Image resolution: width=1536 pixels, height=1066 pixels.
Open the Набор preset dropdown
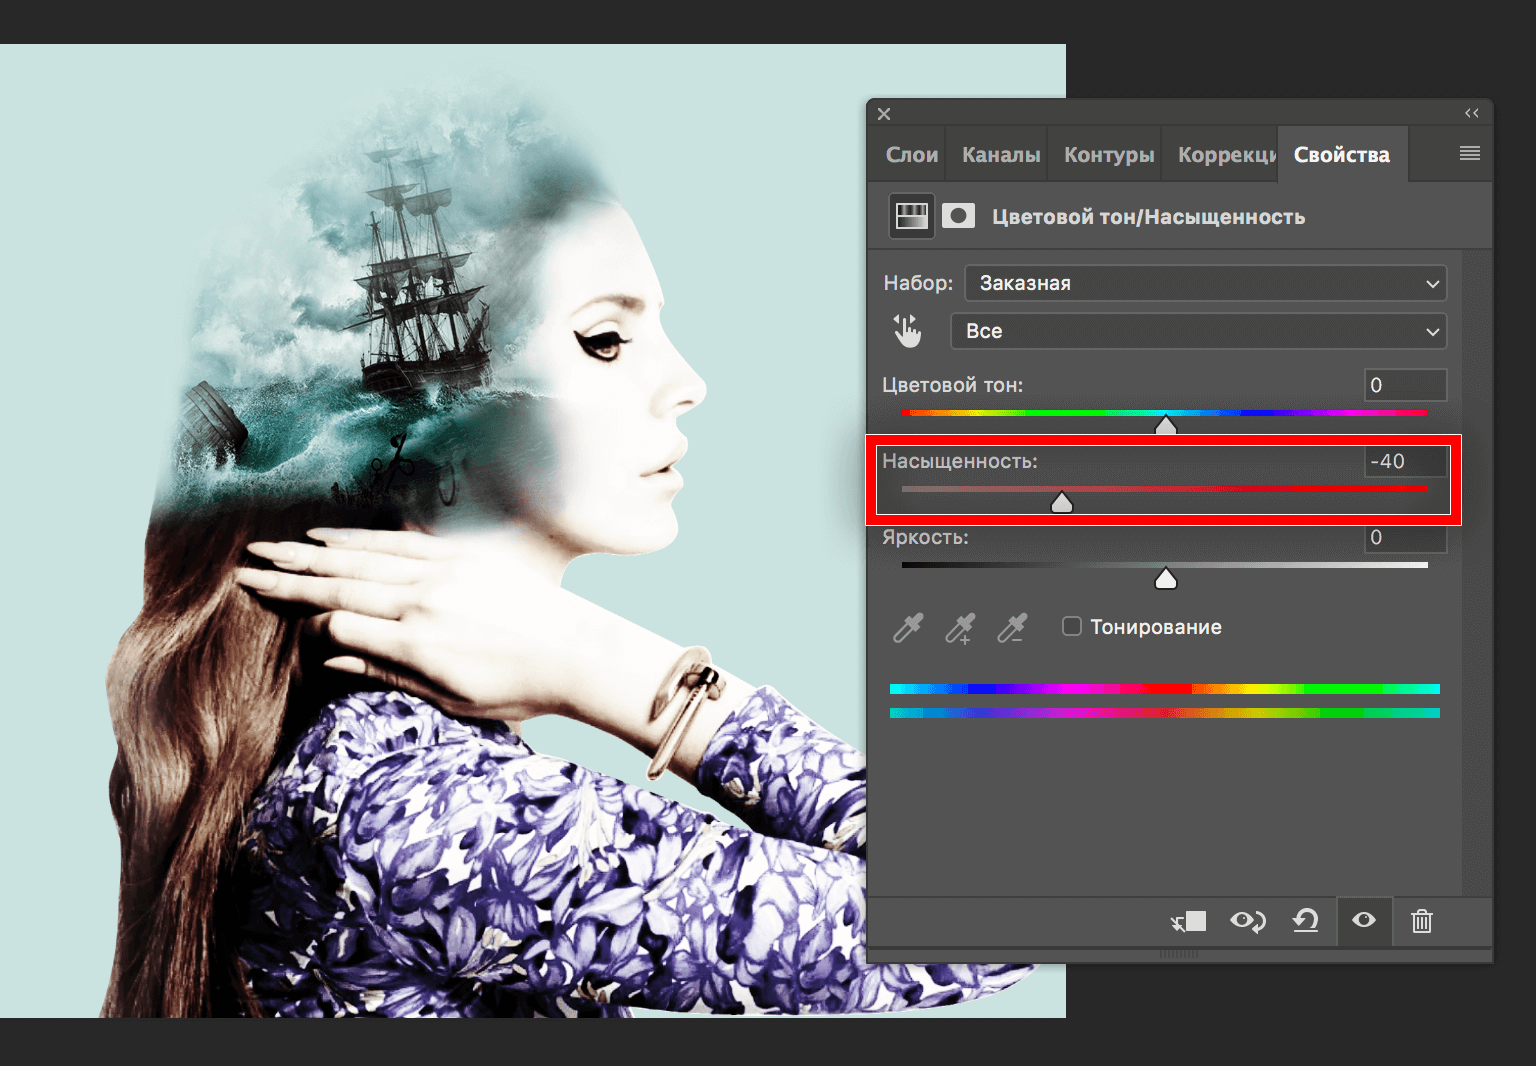click(1205, 283)
